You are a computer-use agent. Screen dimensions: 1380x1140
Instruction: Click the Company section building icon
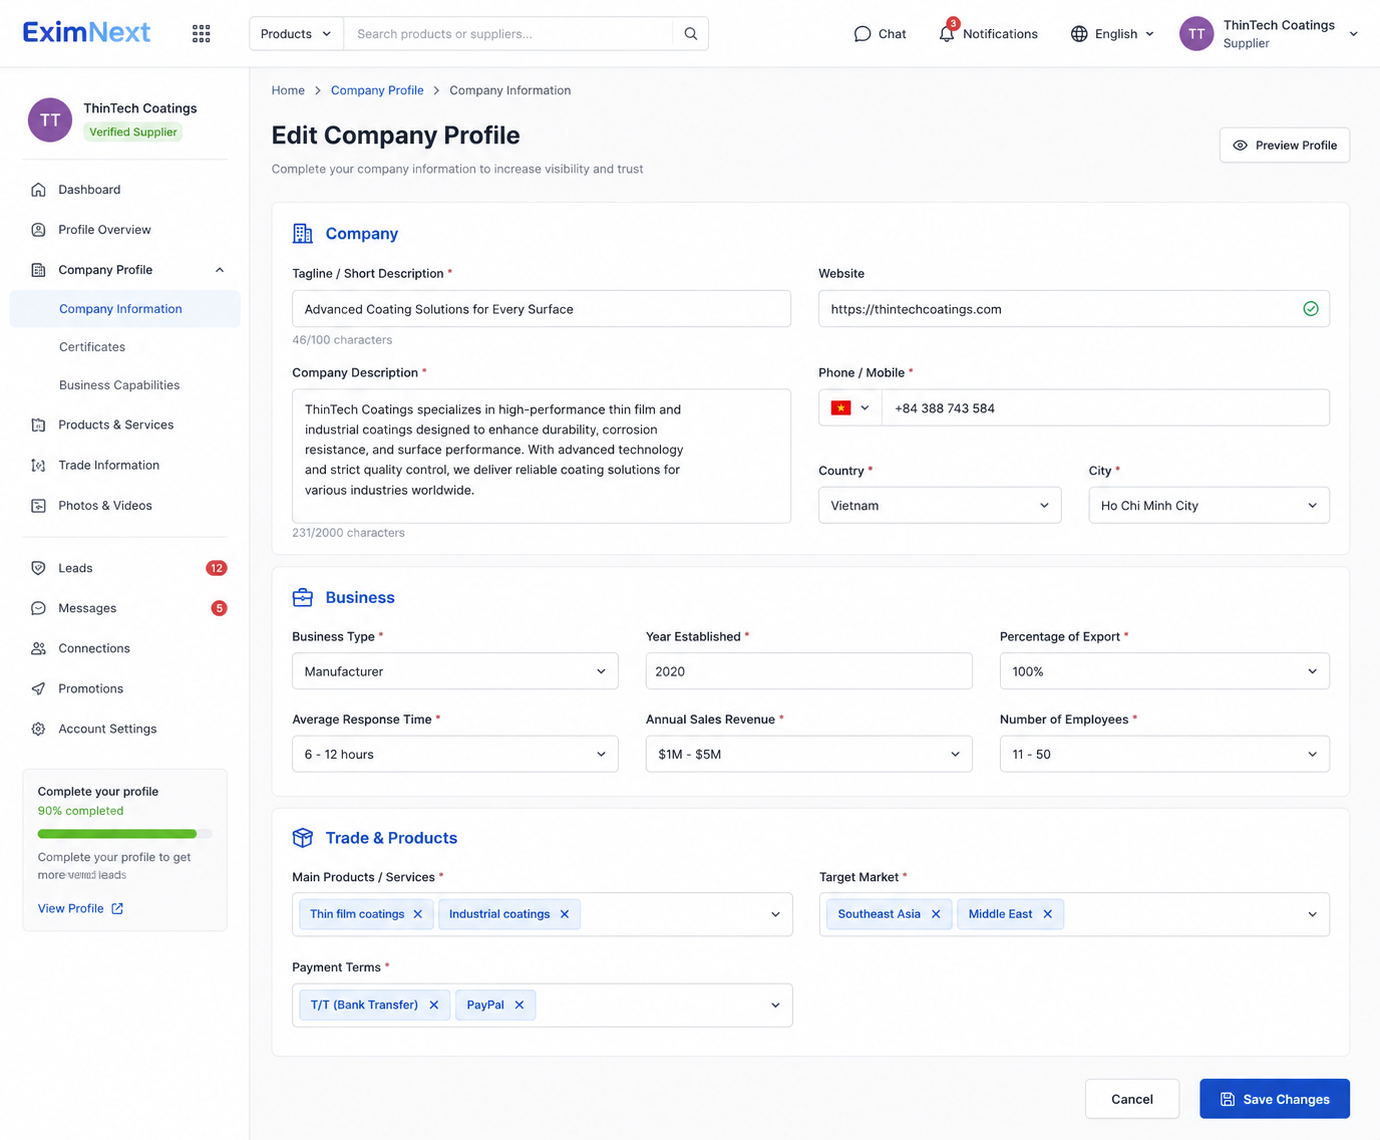pos(302,233)
